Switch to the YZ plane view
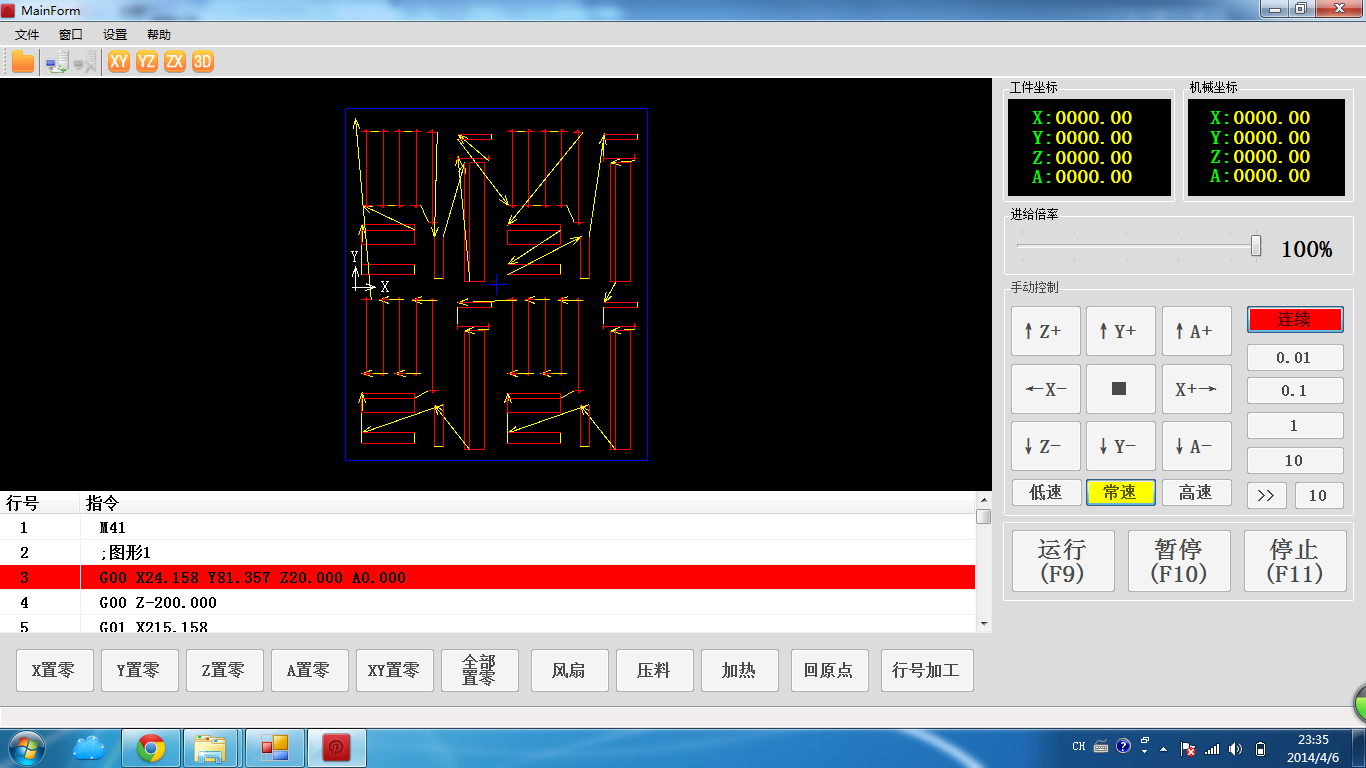The width and height of the screenshot is (1366, 768). 147,62
